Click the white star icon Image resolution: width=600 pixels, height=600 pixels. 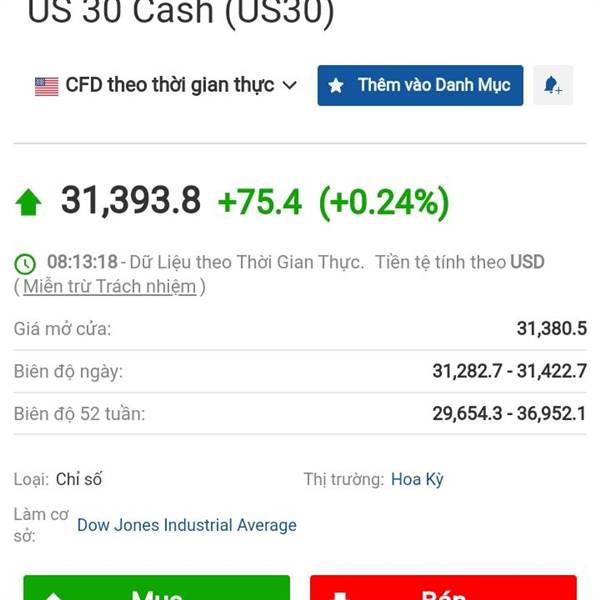coord(336,85)
